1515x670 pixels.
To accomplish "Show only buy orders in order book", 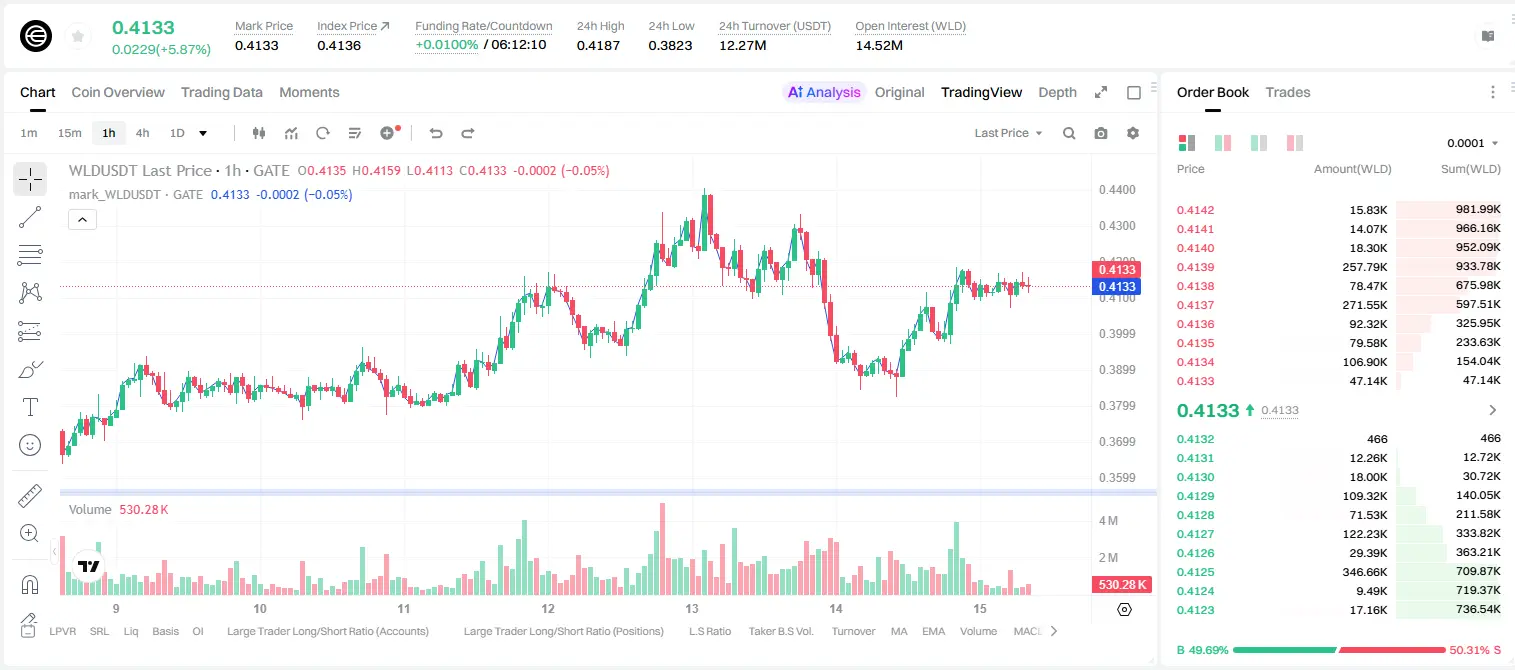I will coord(1259,143).
